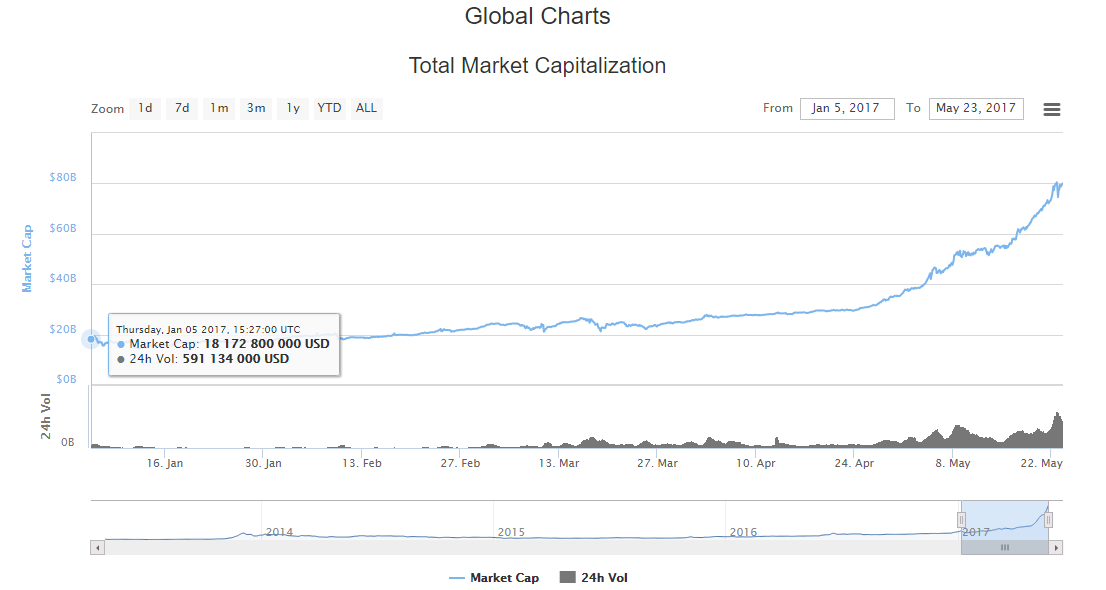Viewport: 1106px width, 590px height.
Task: Set zoom range to 1d
Action: 145,108
